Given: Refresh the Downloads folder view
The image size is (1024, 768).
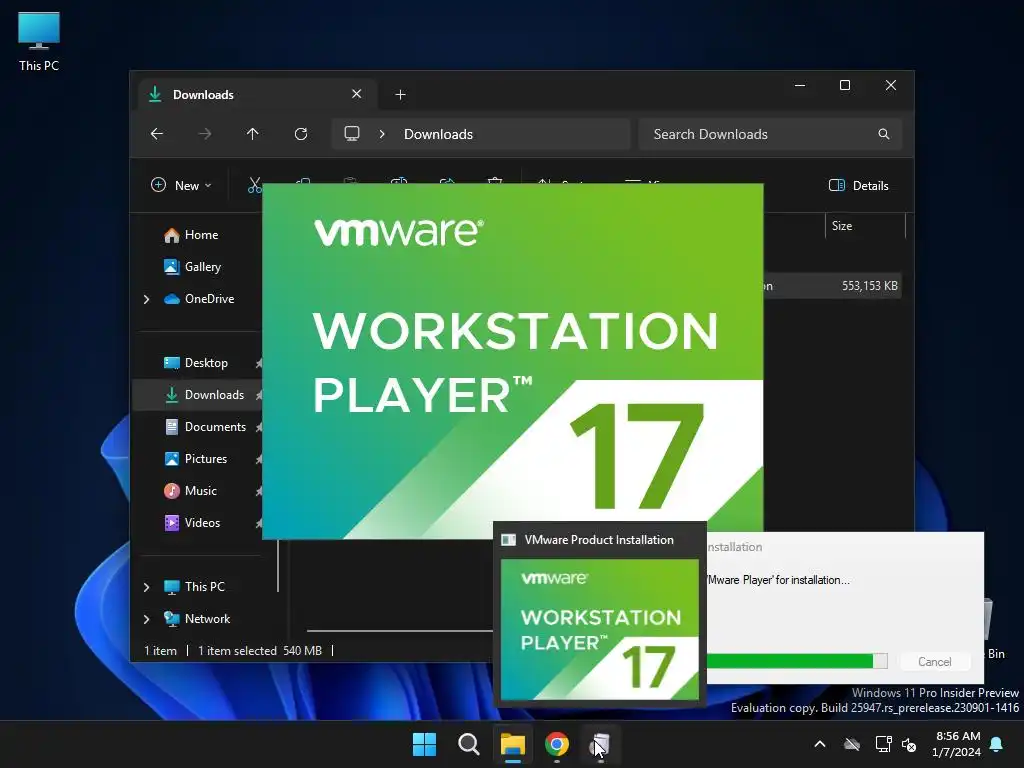Looking at the screenshot, I should point(300,134).
